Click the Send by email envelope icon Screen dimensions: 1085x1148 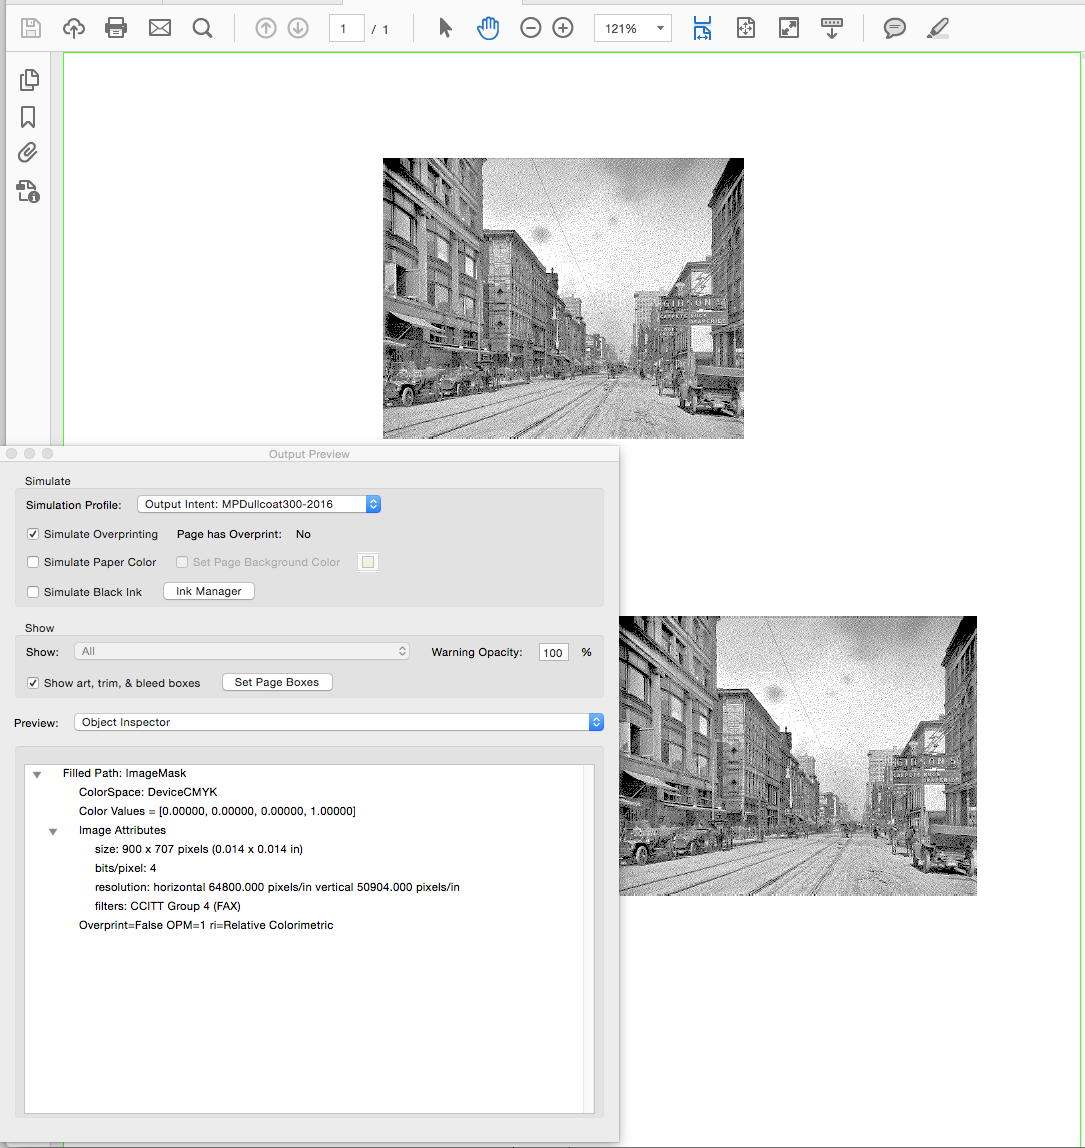[159, 28]
